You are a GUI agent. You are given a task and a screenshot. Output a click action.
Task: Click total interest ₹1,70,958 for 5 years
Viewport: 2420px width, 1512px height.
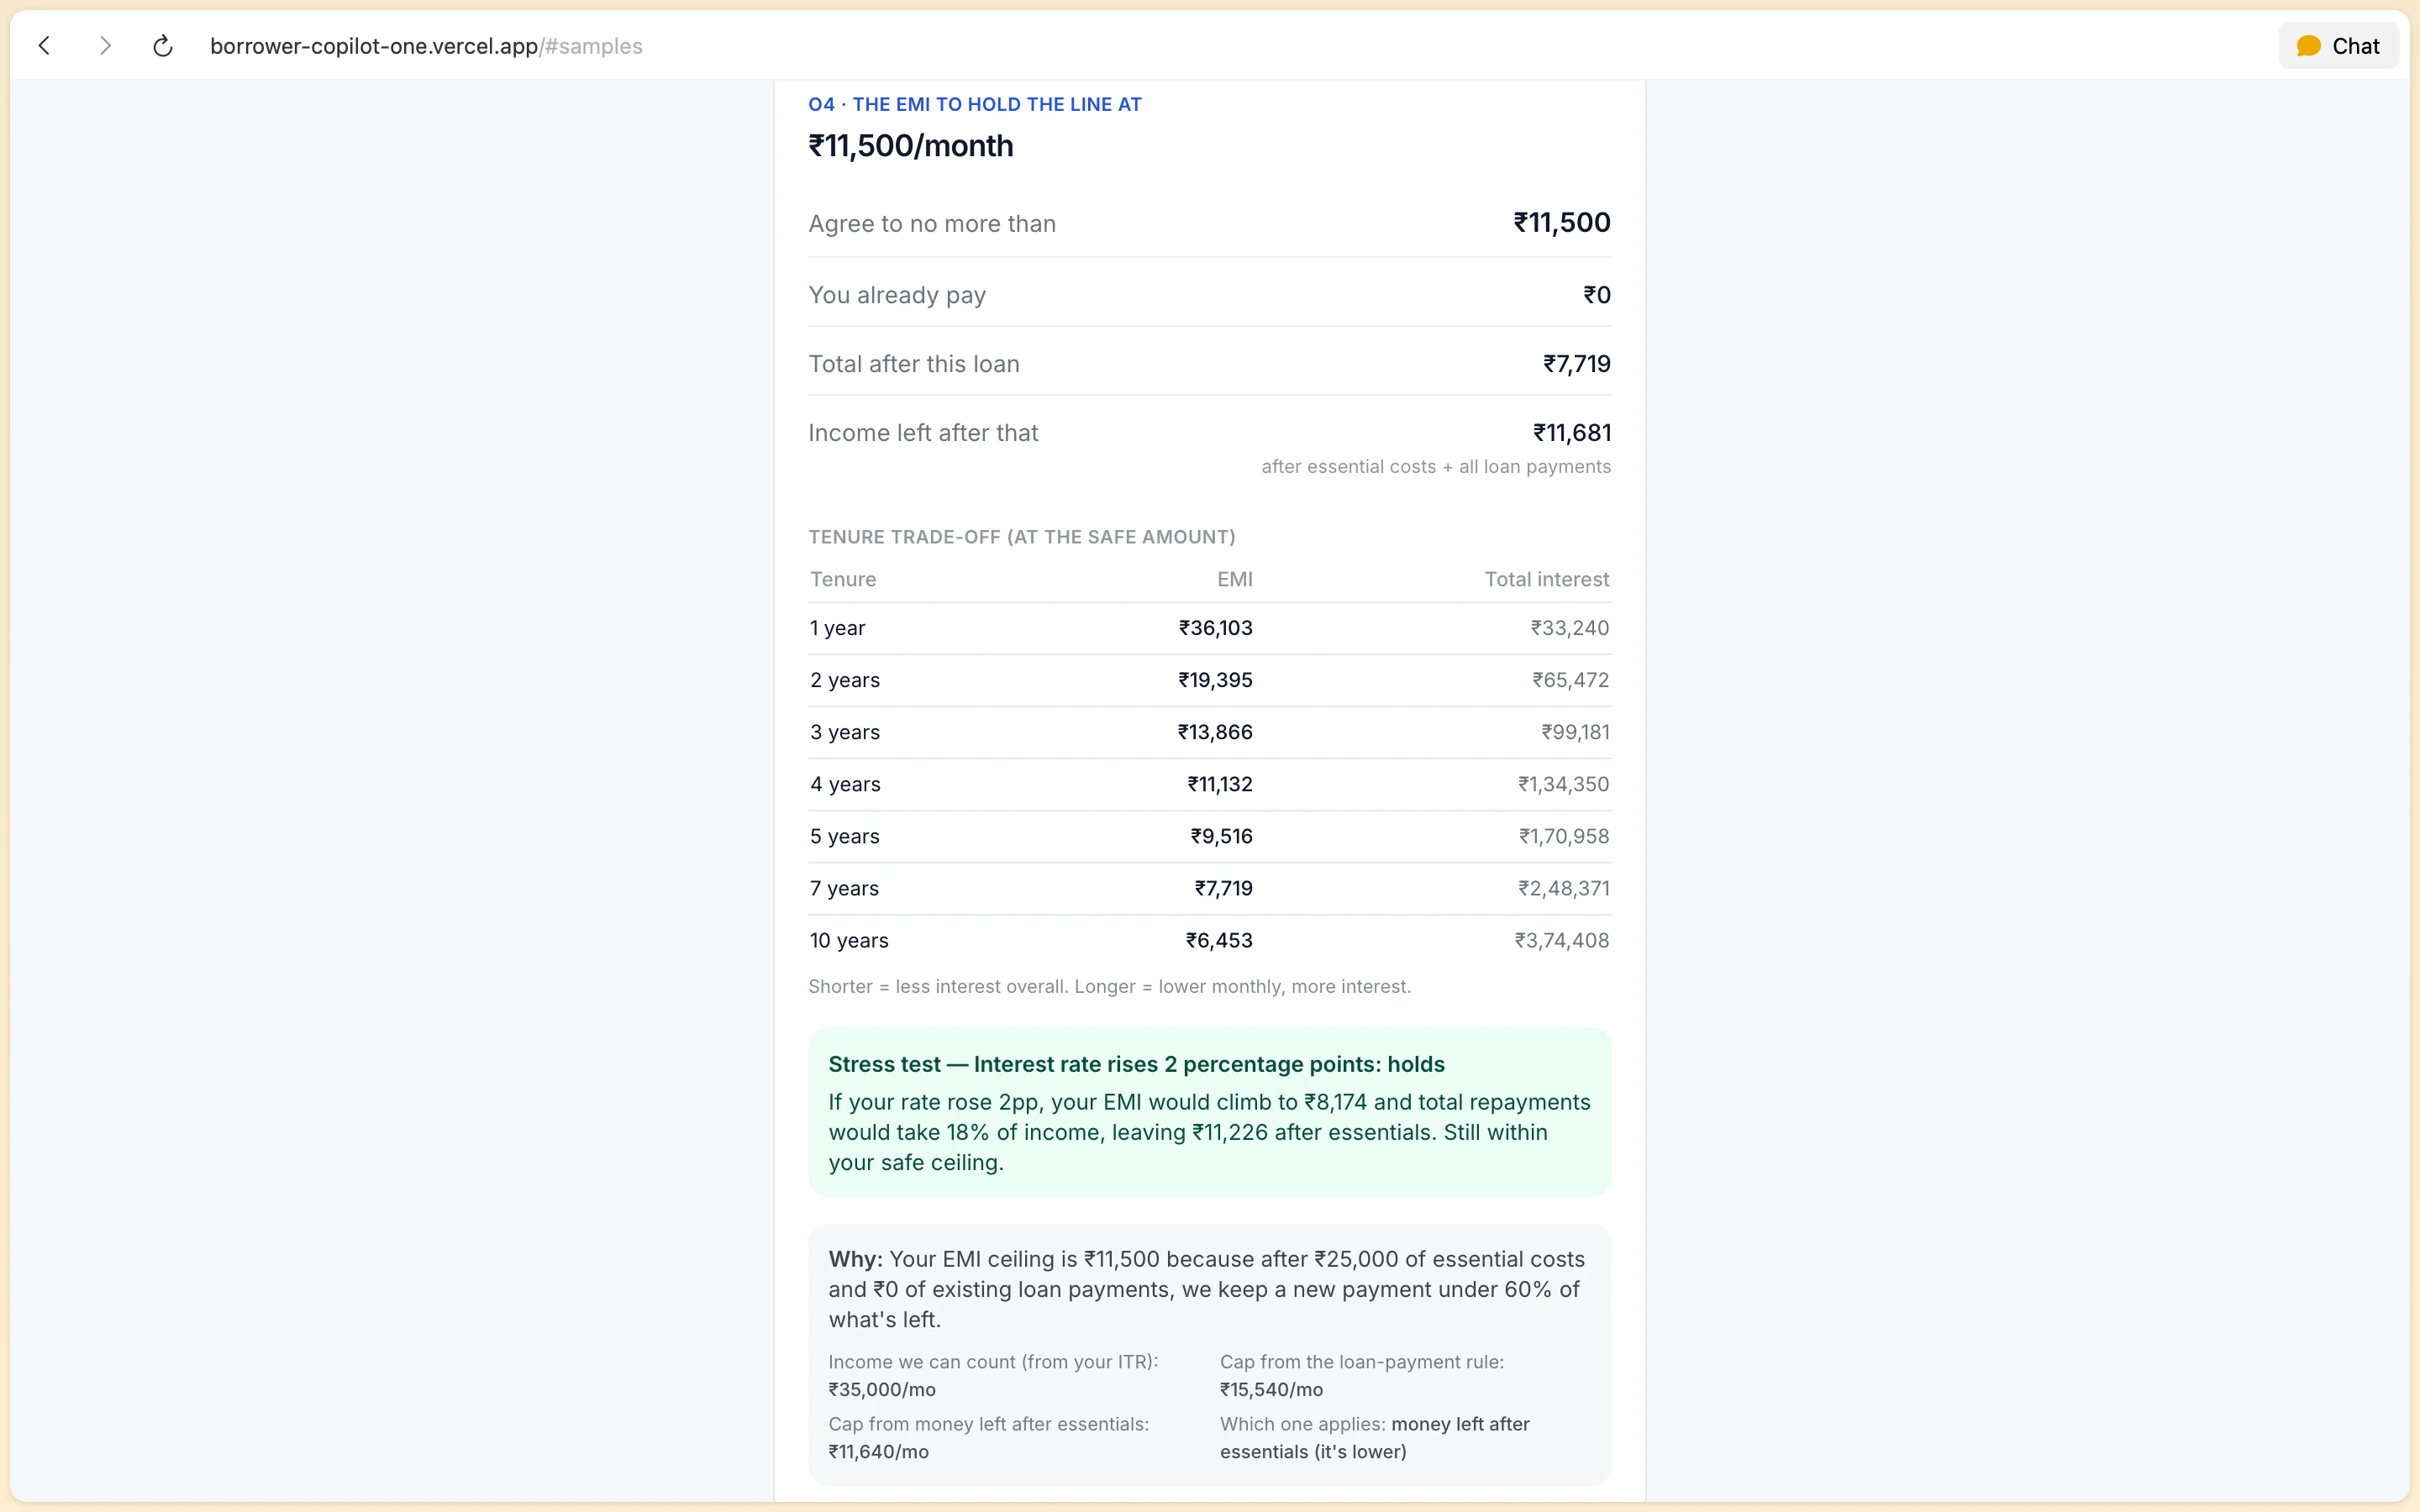pyautogui.click(x=1564, y=836)
